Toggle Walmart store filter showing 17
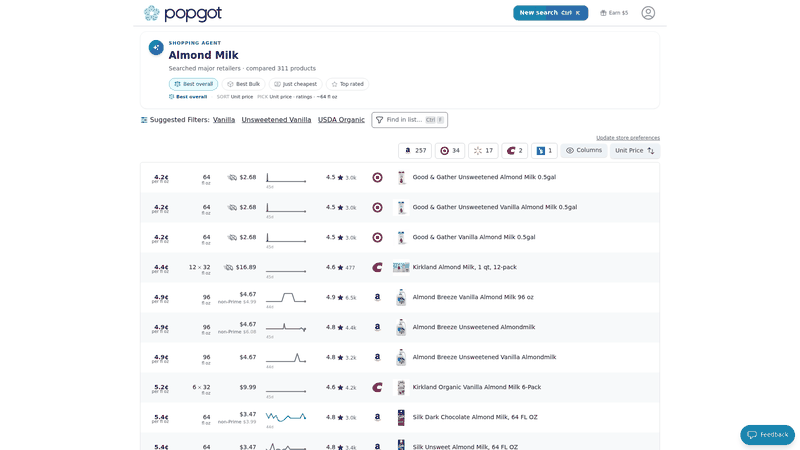800x450 pixels. [x=483, y=151]
